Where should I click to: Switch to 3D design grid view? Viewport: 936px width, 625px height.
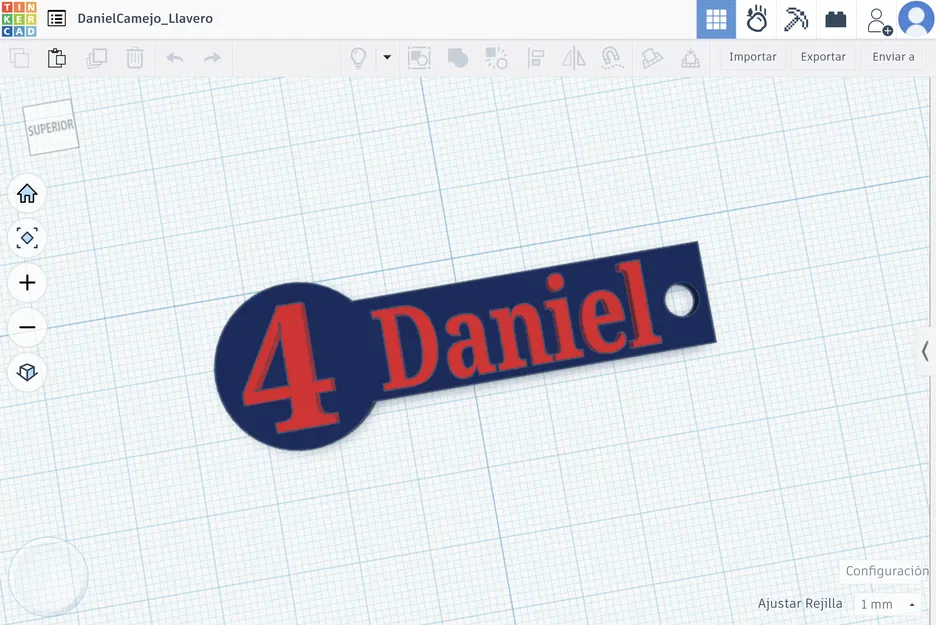point(716,19)
